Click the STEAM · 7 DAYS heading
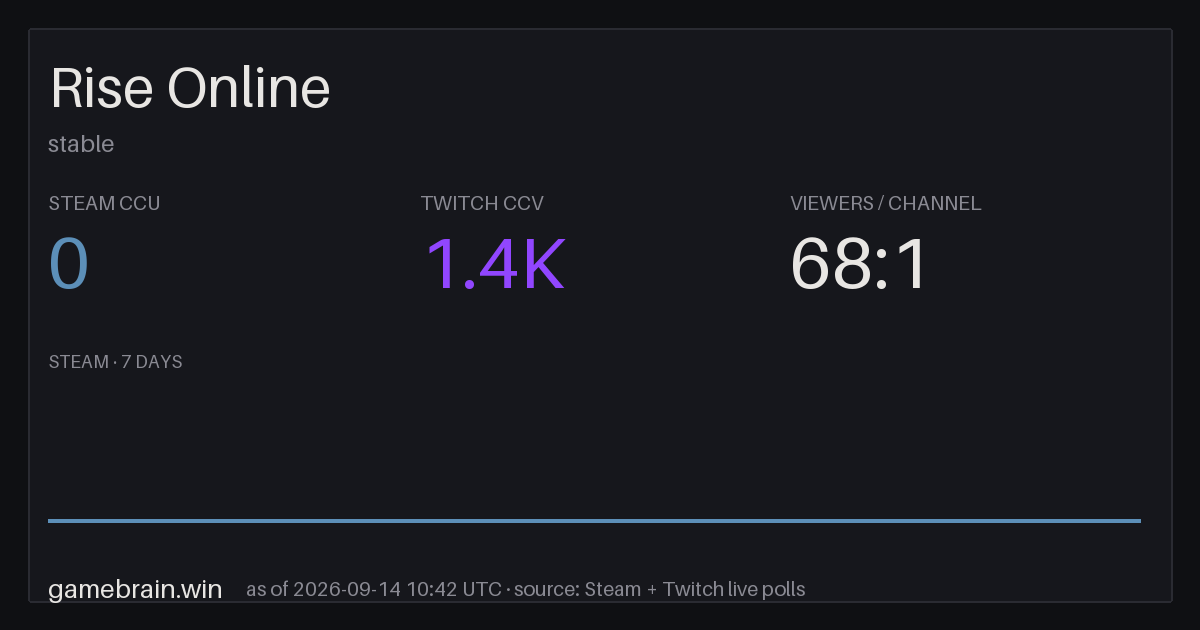Viewport: 1200px width, 630px height. click(115, 362)
